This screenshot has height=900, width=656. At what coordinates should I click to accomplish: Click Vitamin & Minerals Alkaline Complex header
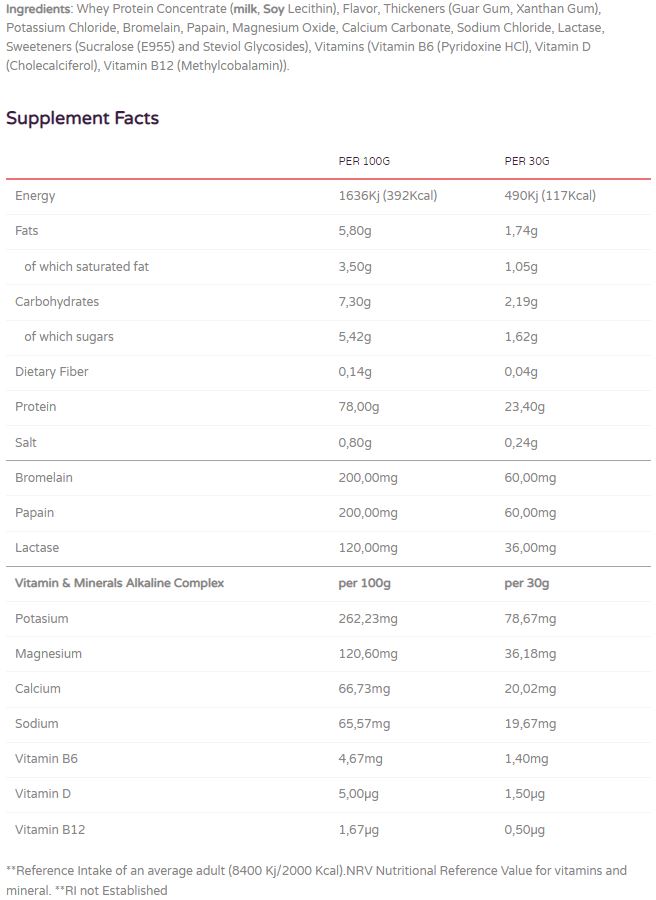(119, 583)
